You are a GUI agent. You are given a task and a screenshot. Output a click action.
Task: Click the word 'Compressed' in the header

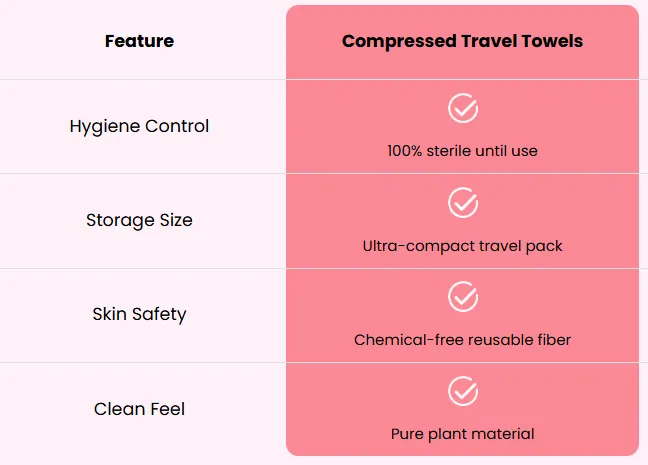click(399, 42)
